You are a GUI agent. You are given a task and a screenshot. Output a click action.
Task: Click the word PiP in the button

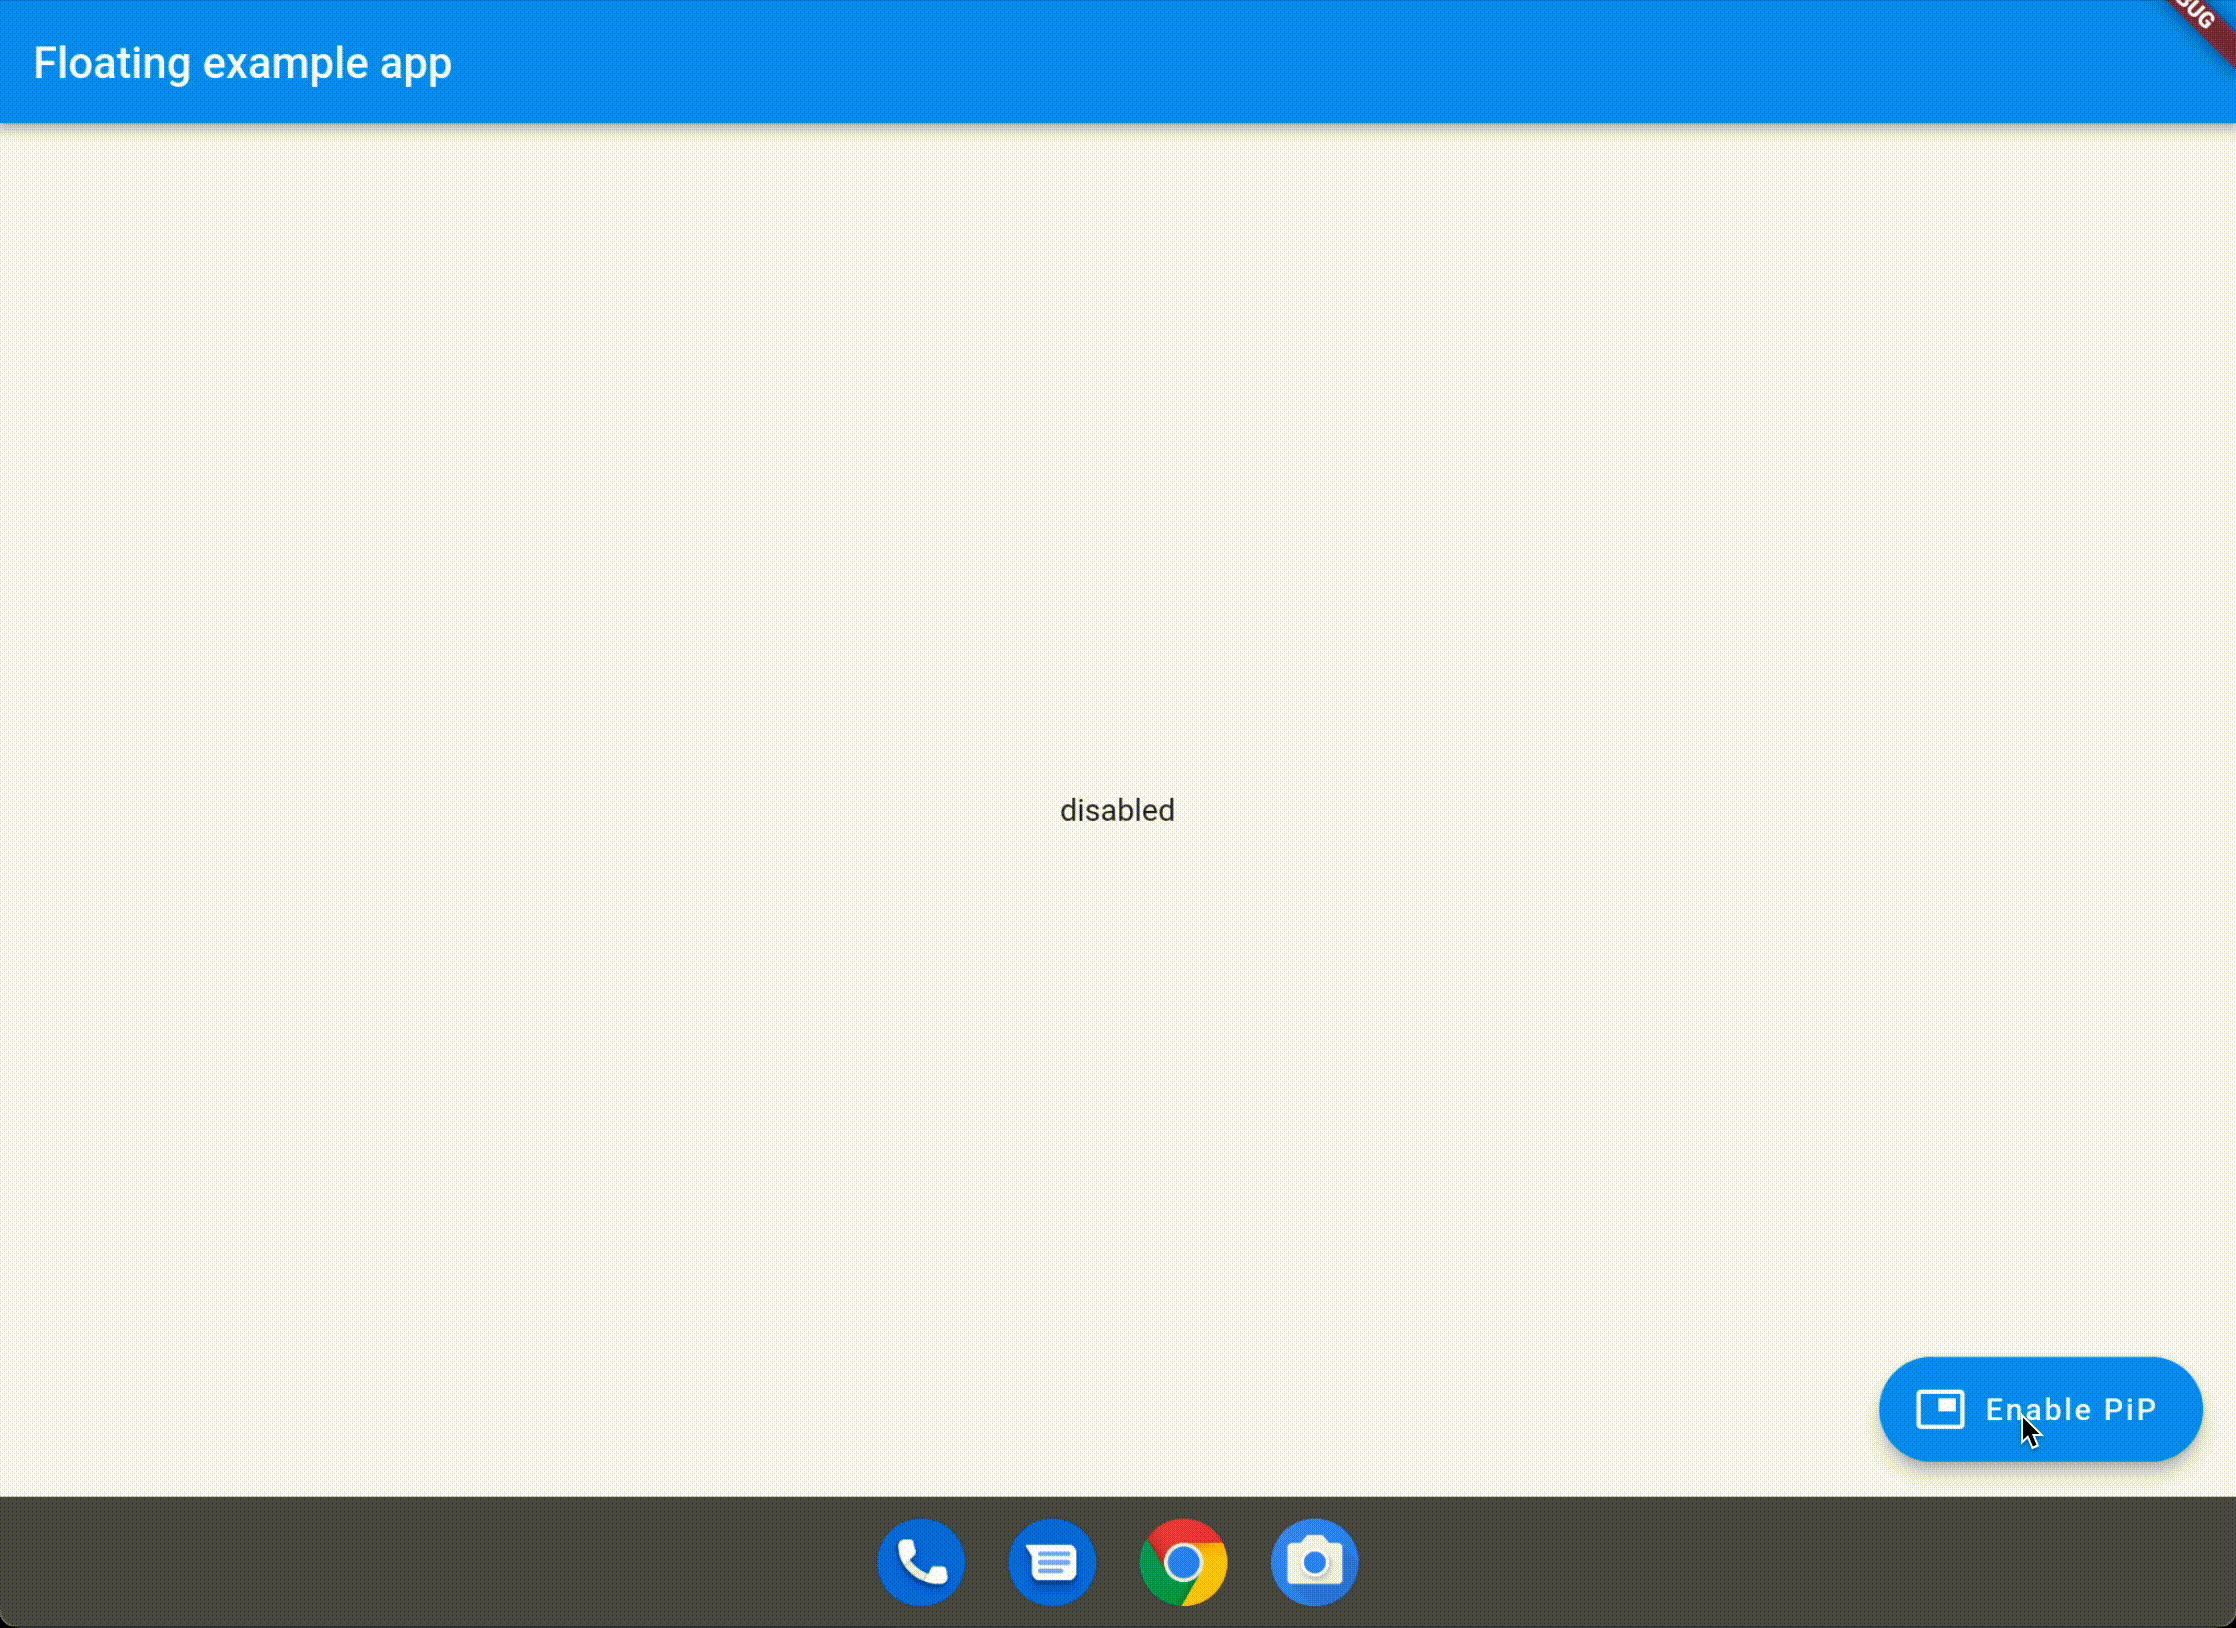[2130, 1409]
